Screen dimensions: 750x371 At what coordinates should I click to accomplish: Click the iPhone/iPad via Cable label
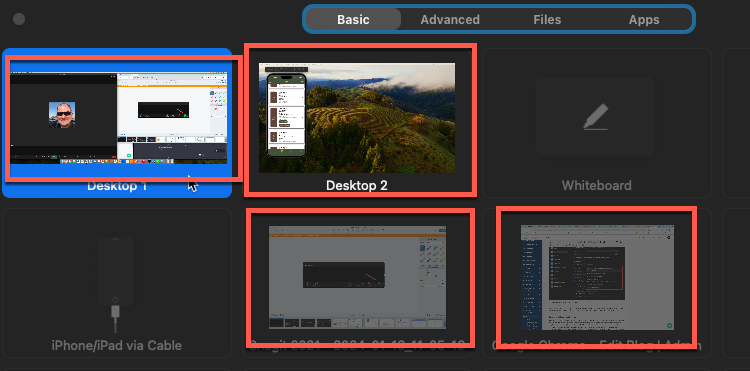click(x=117, y=345)
